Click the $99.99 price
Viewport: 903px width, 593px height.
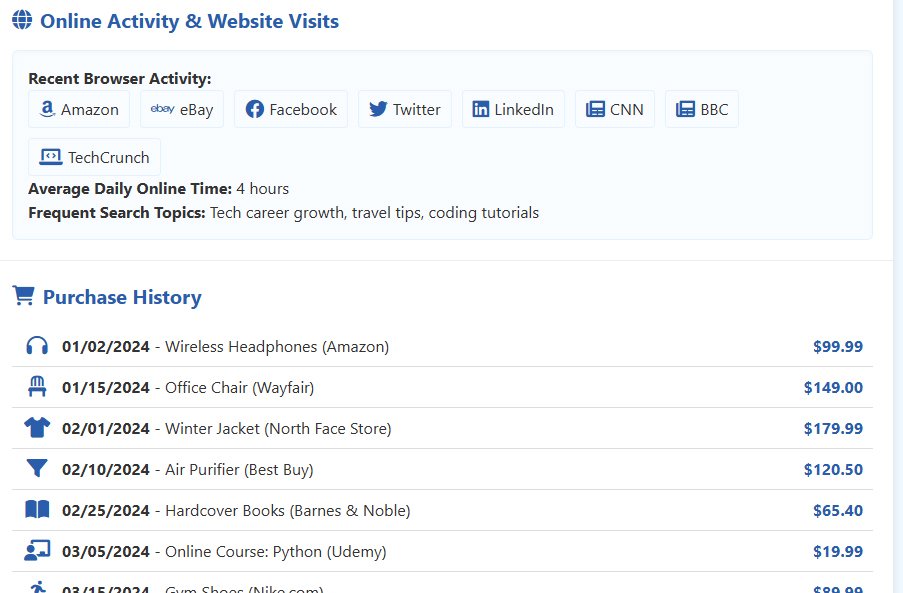point(838,346)
